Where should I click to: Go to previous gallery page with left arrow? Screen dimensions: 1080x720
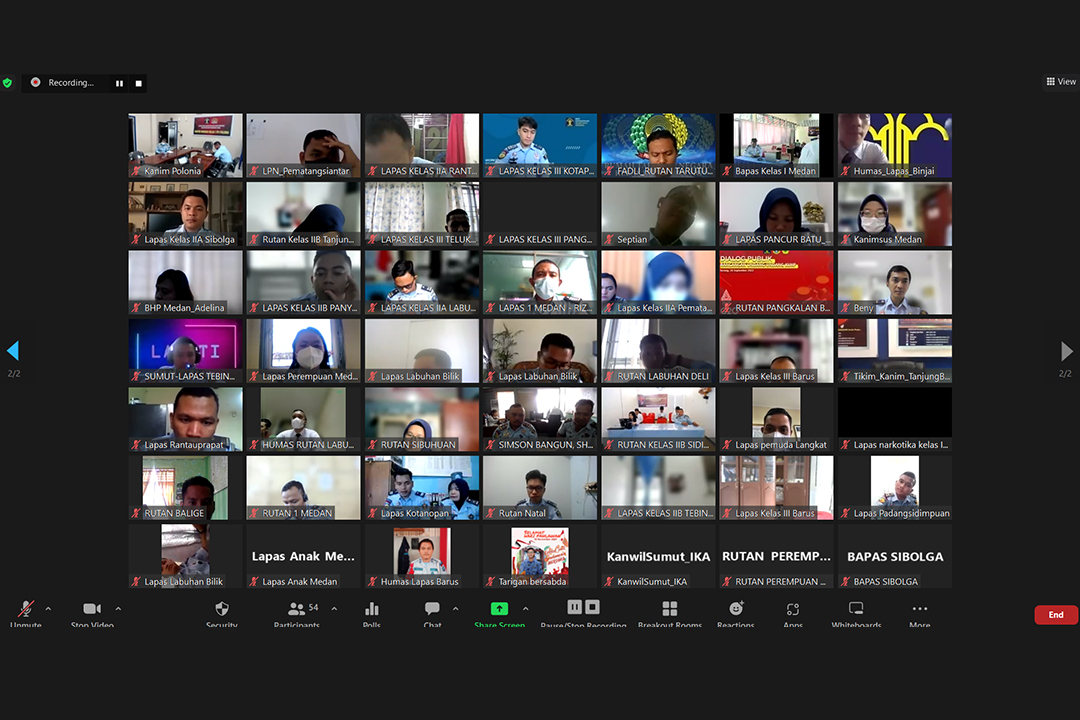(13, 351)
